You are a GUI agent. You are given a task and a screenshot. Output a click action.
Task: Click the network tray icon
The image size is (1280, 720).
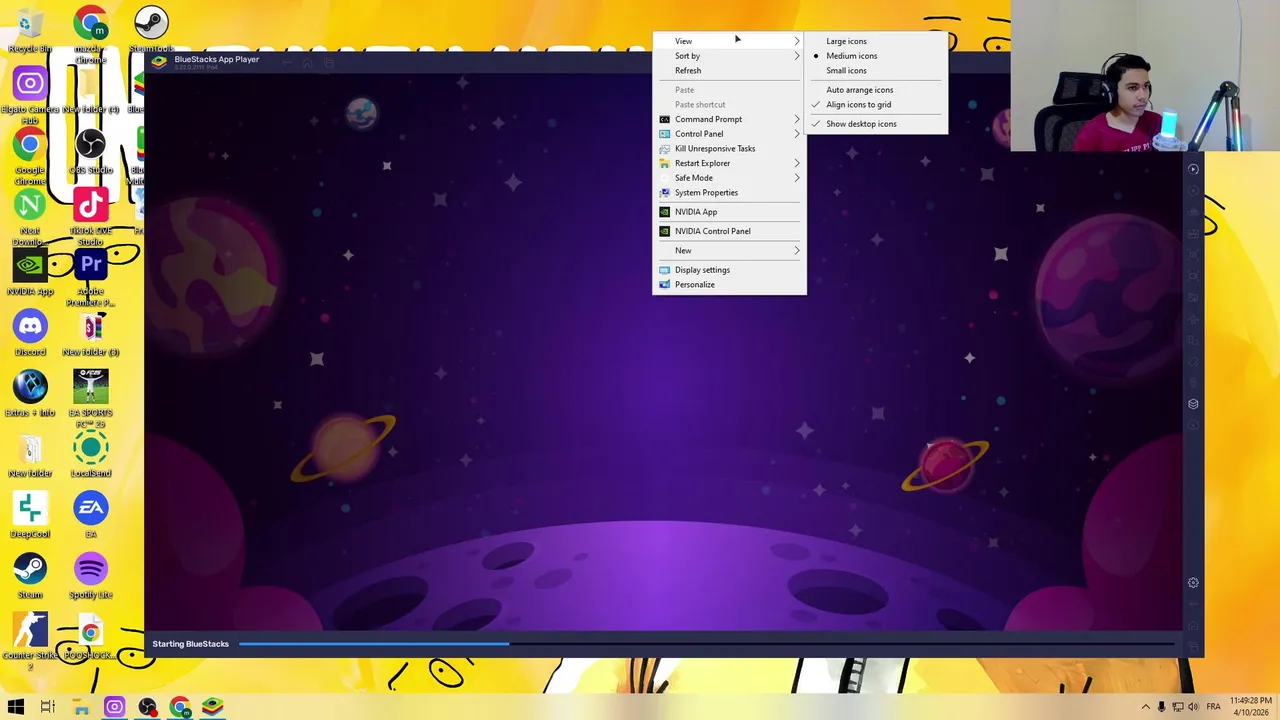[1177, 707]
